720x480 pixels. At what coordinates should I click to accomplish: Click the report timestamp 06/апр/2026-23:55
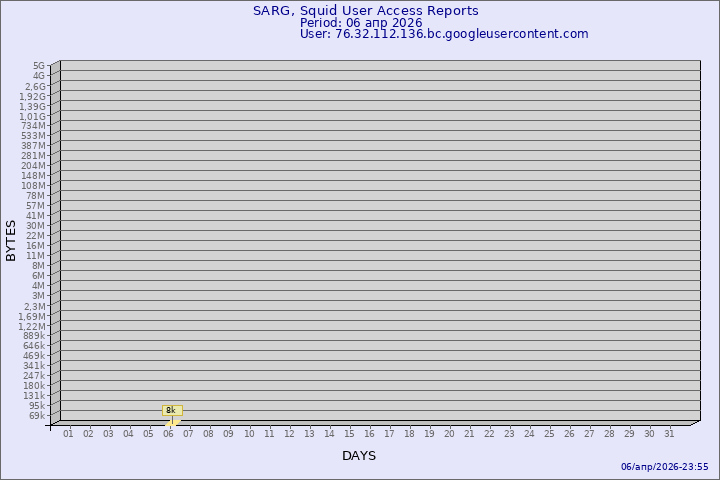[664, 467]
